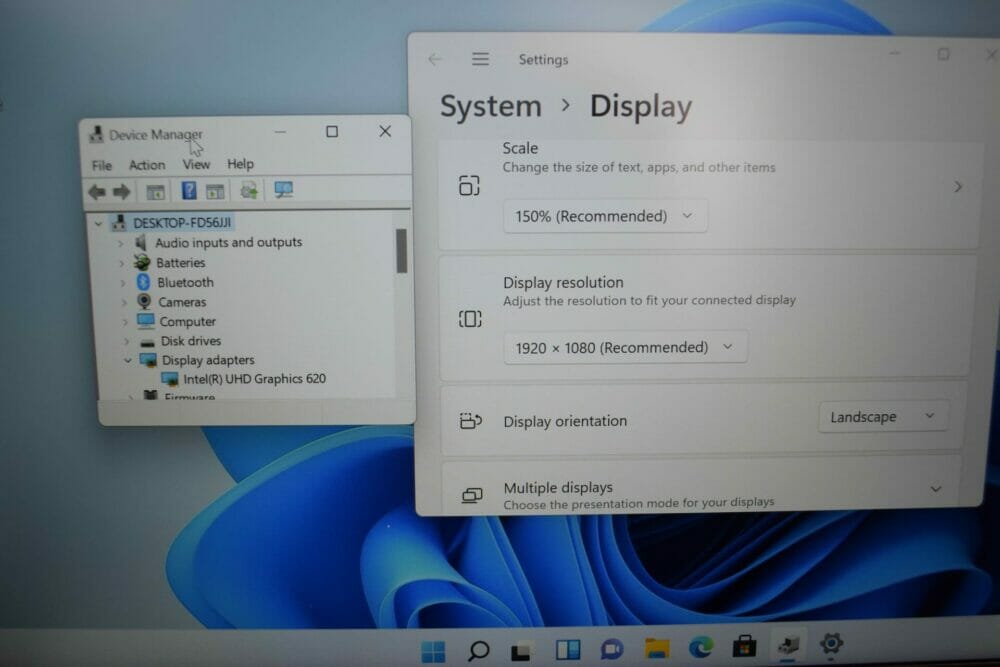Collapse the Display adapters category
1000x667 pixels.
[x=128, y=360]
